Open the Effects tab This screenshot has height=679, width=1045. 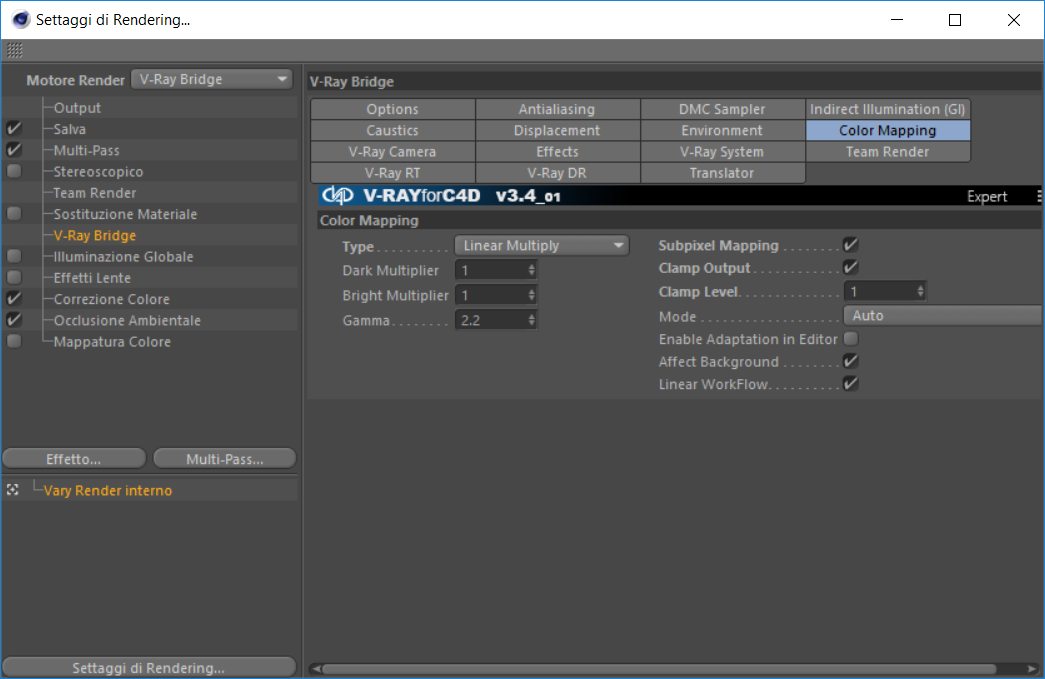(557, 151)
